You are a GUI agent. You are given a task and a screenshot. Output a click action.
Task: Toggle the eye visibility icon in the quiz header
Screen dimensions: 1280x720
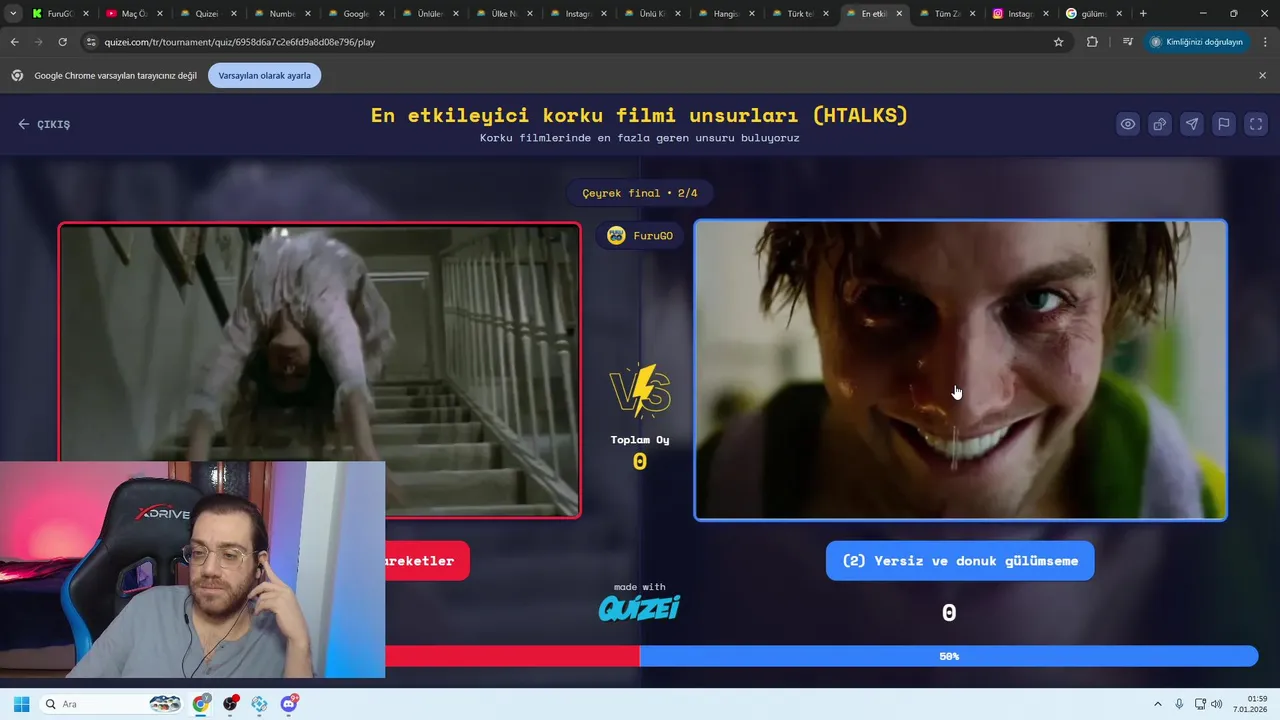(1128, 124)
